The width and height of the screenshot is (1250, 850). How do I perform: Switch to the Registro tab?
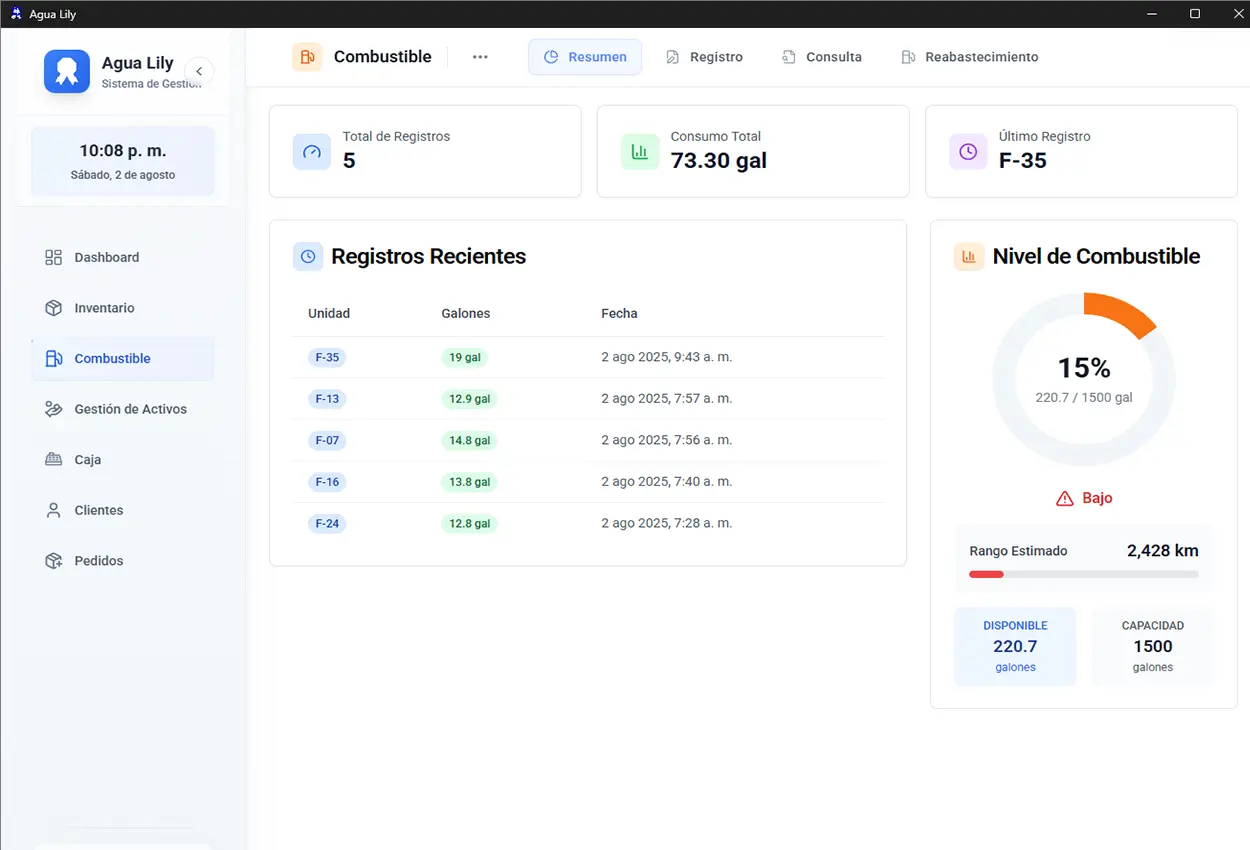click(x=705, y=57)
